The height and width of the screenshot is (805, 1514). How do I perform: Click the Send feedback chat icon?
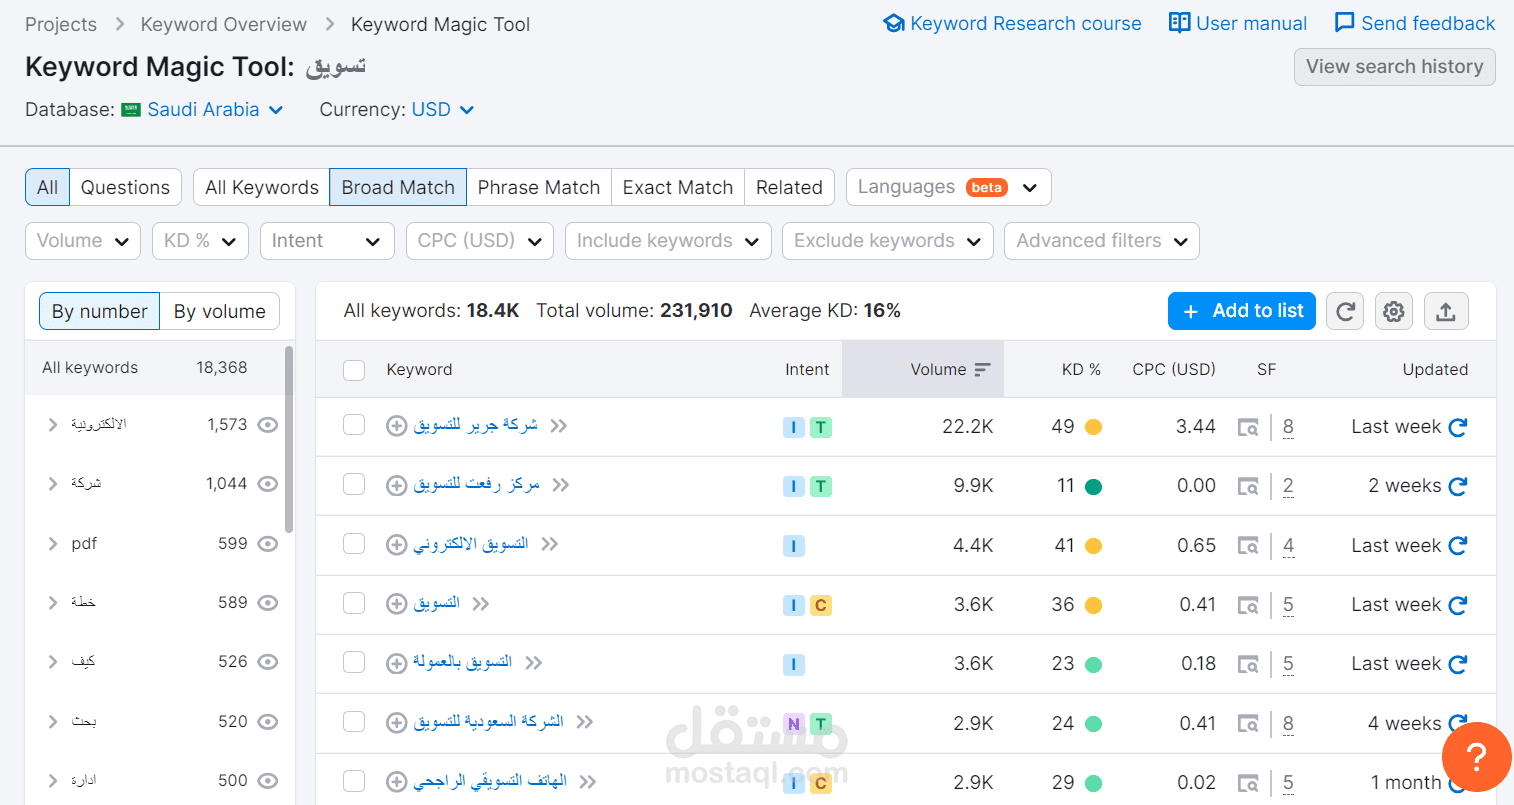1345,23
